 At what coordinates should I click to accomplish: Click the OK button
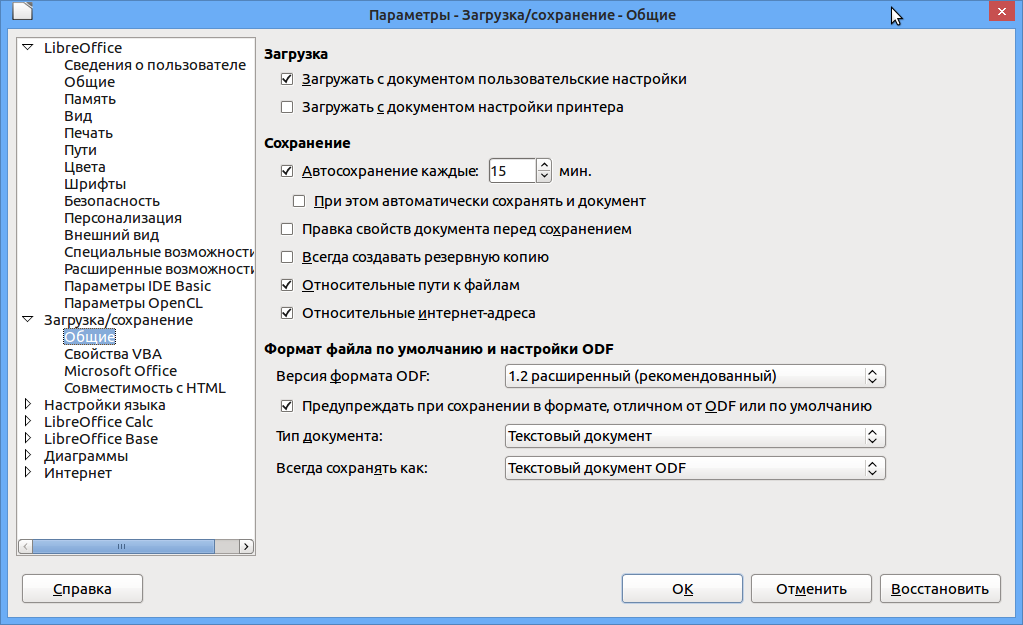pos(682,589)
